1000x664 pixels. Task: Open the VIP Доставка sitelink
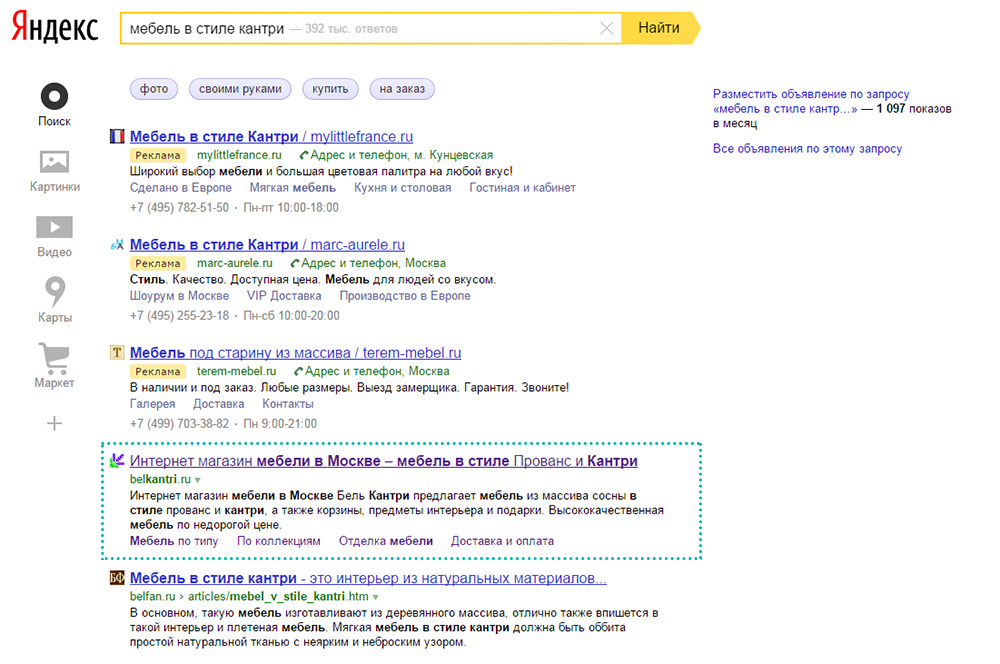coord(284,296)
